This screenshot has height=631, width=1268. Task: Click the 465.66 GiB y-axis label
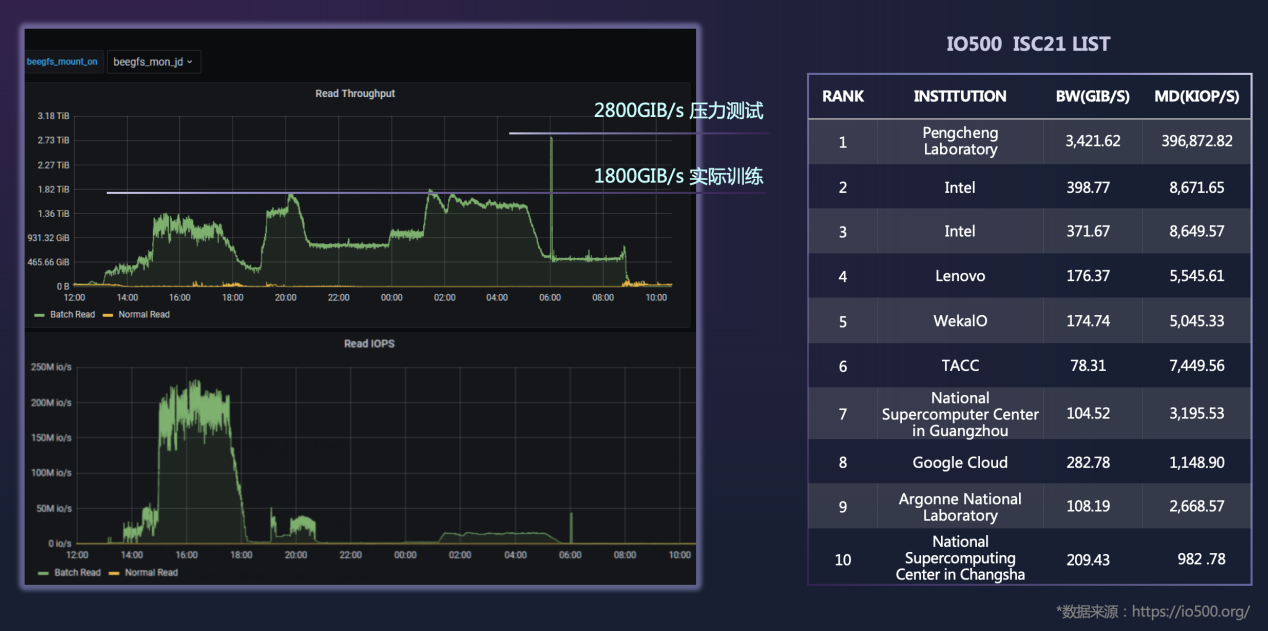coord(48,262)
